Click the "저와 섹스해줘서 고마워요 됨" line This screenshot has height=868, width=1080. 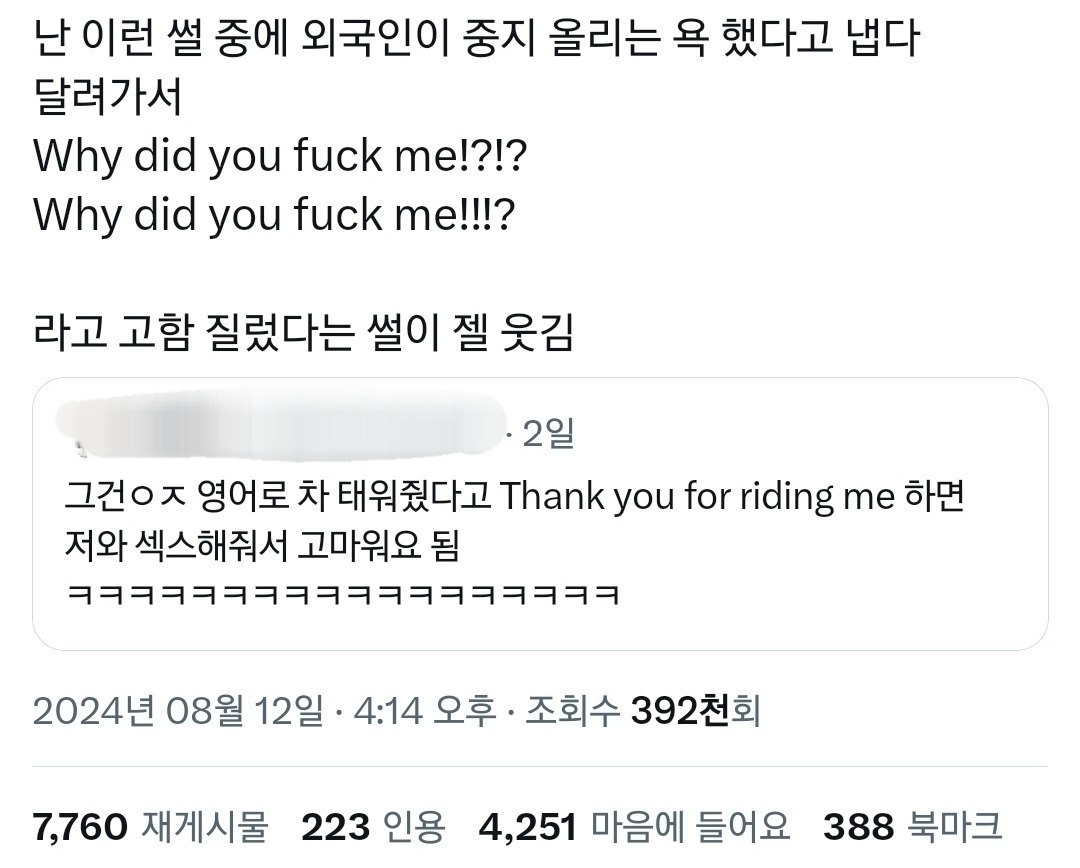[x=260, y=546]
